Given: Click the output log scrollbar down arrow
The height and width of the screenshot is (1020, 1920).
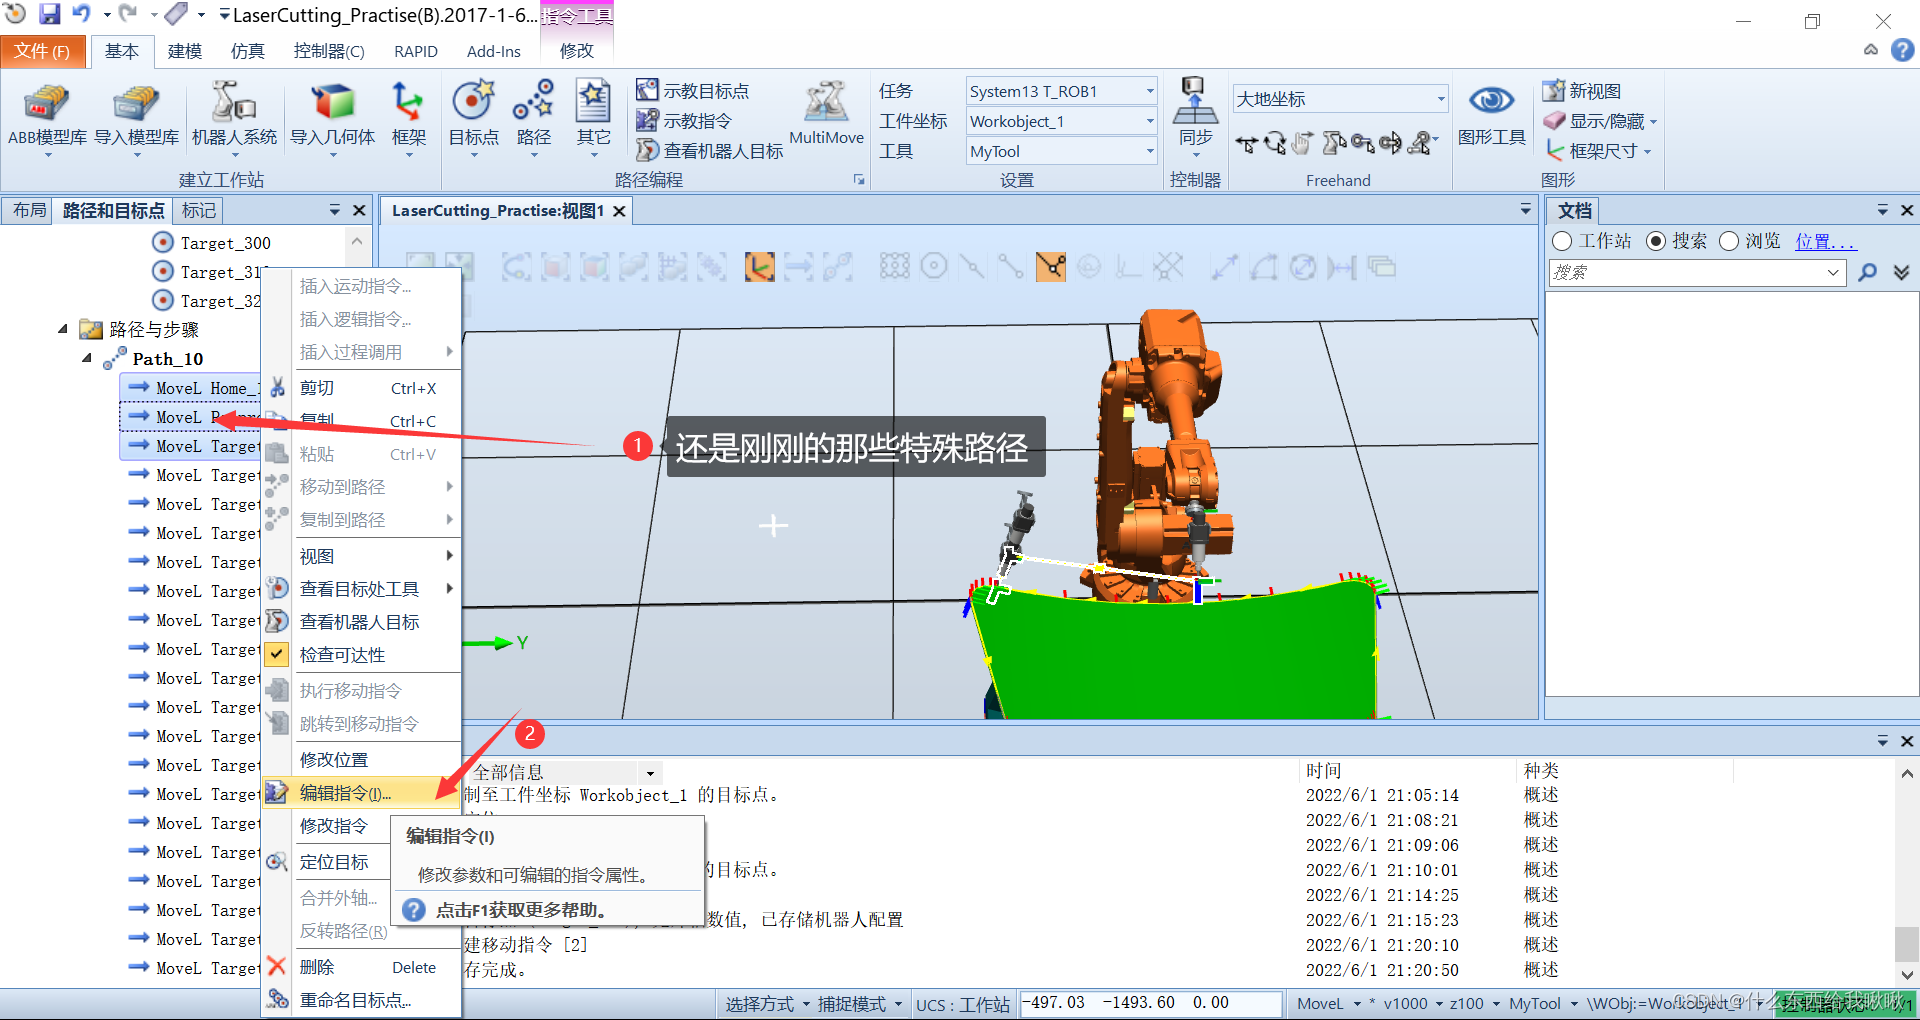Looking at the screenshot, I should [1907, 974].
